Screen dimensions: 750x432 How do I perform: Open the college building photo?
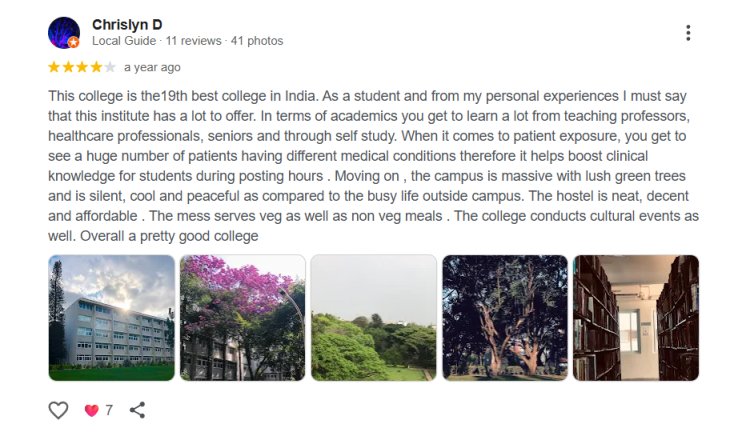(x=111, y=318)
